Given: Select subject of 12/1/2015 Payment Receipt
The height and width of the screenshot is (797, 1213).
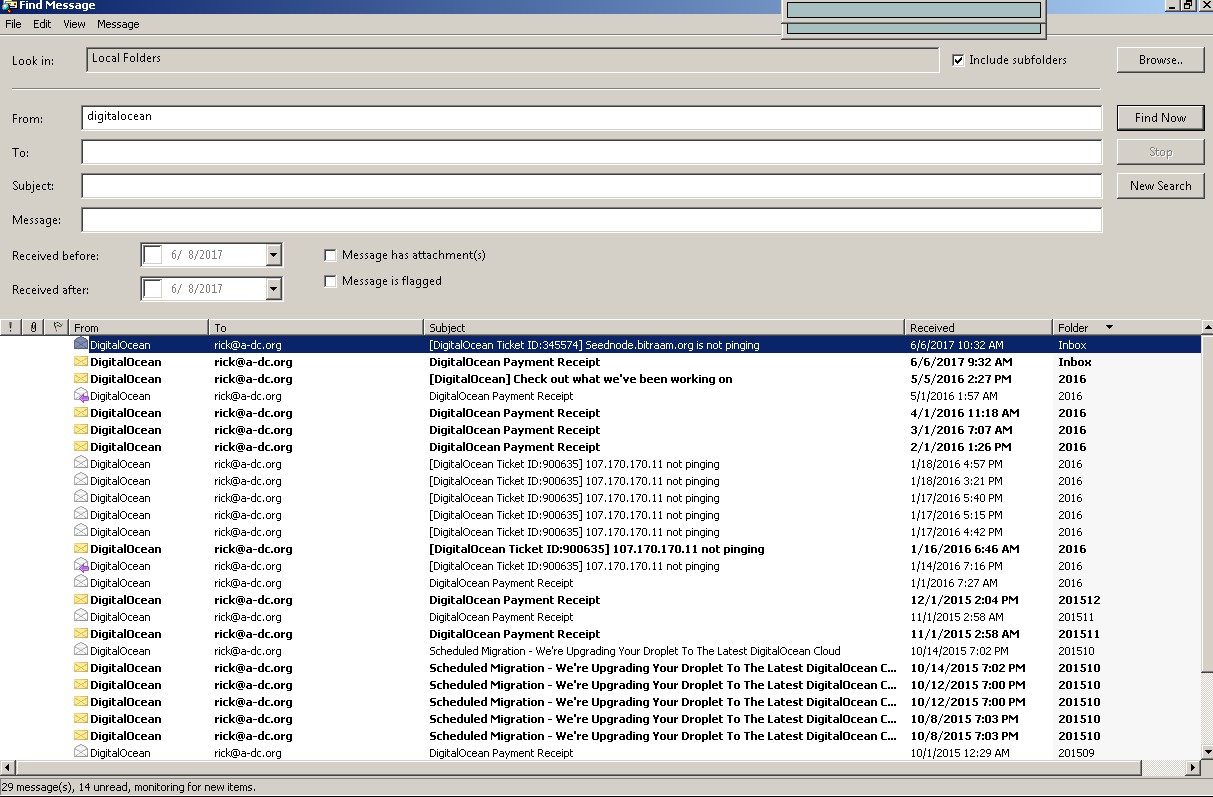Looking at the screenshot, I should point(515,600).
